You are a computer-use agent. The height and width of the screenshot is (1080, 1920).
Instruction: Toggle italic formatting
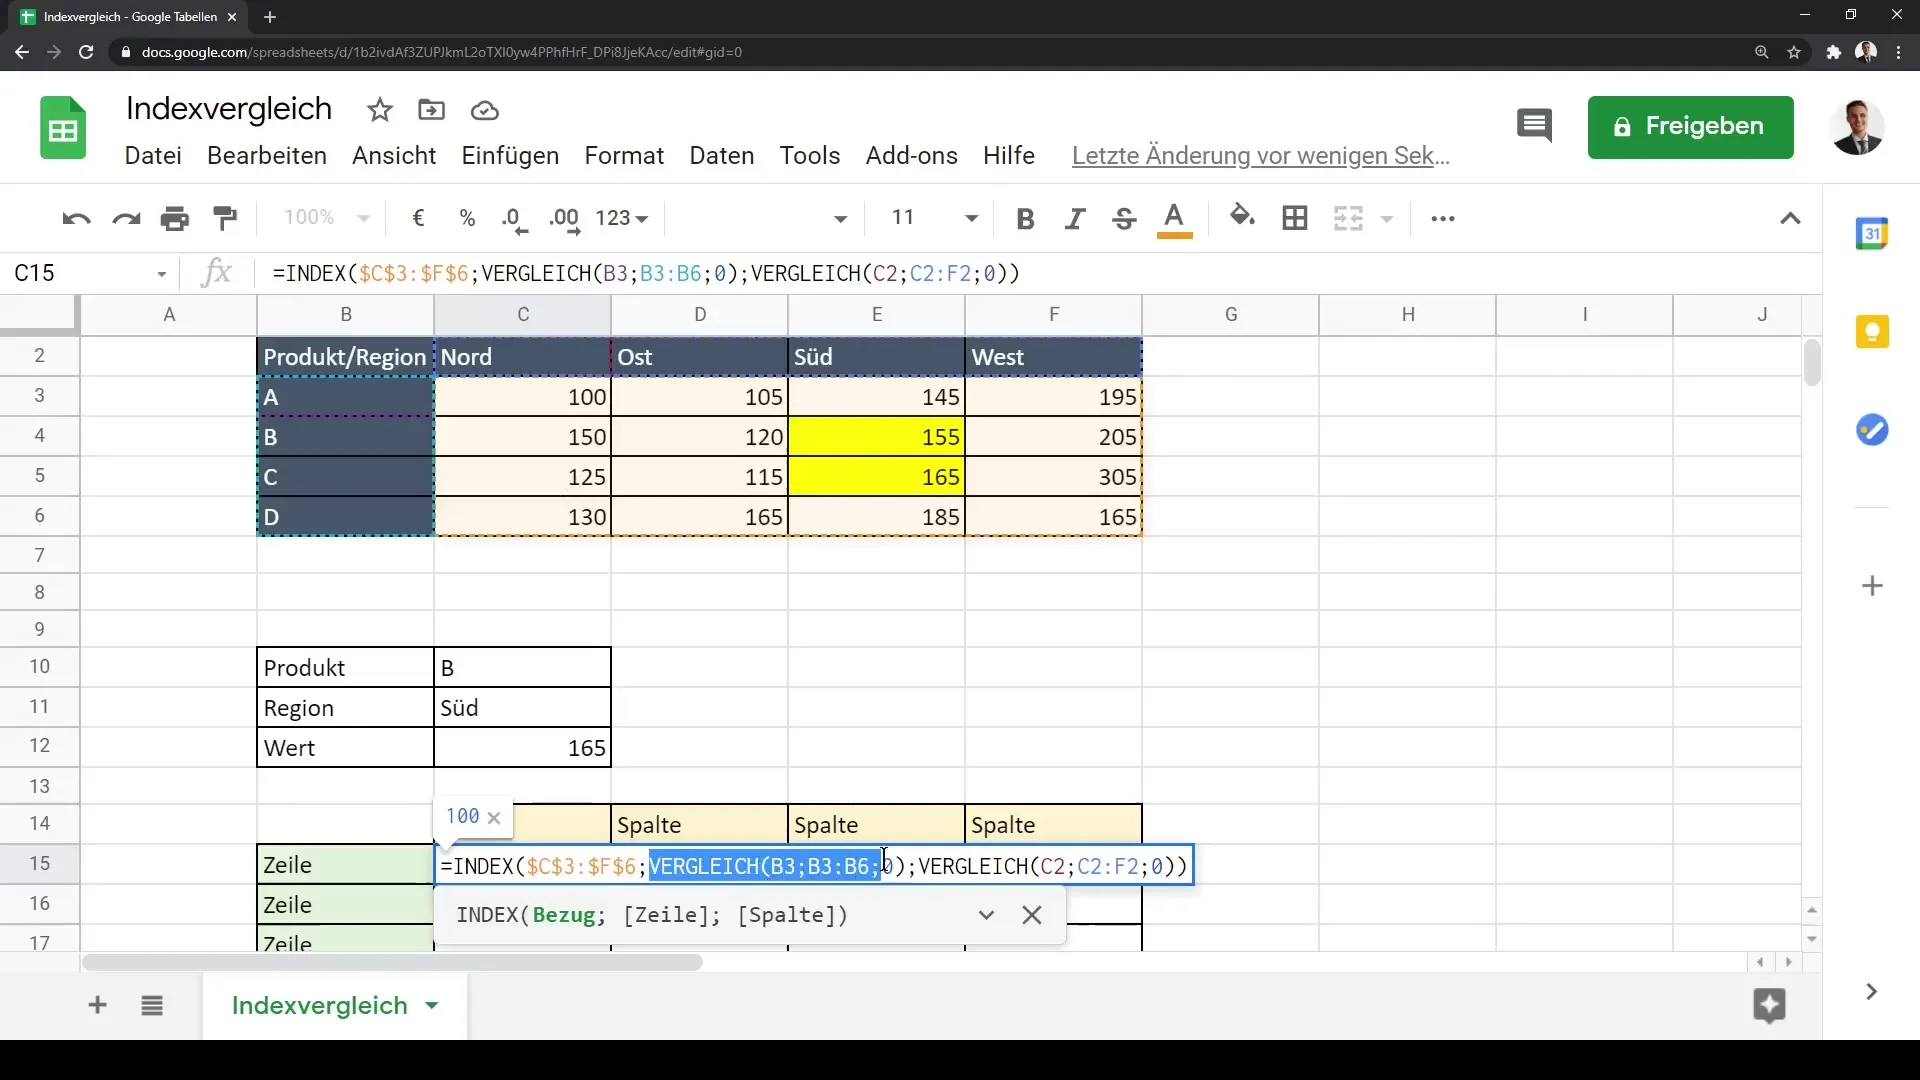coord(1075,219)
